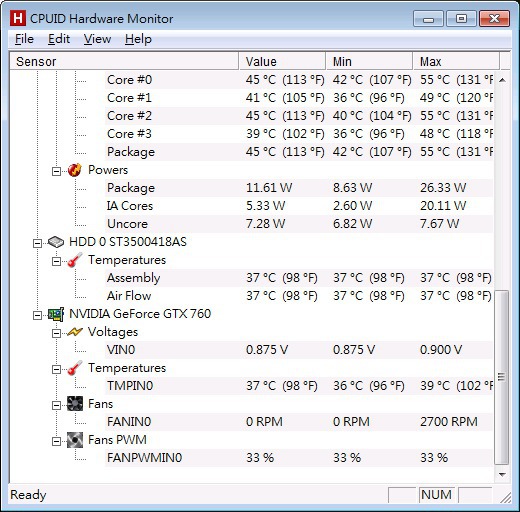Collapse the HDD 0 ST3500418AS node
The height and width of the screenshot is (512, 520).
37,243
